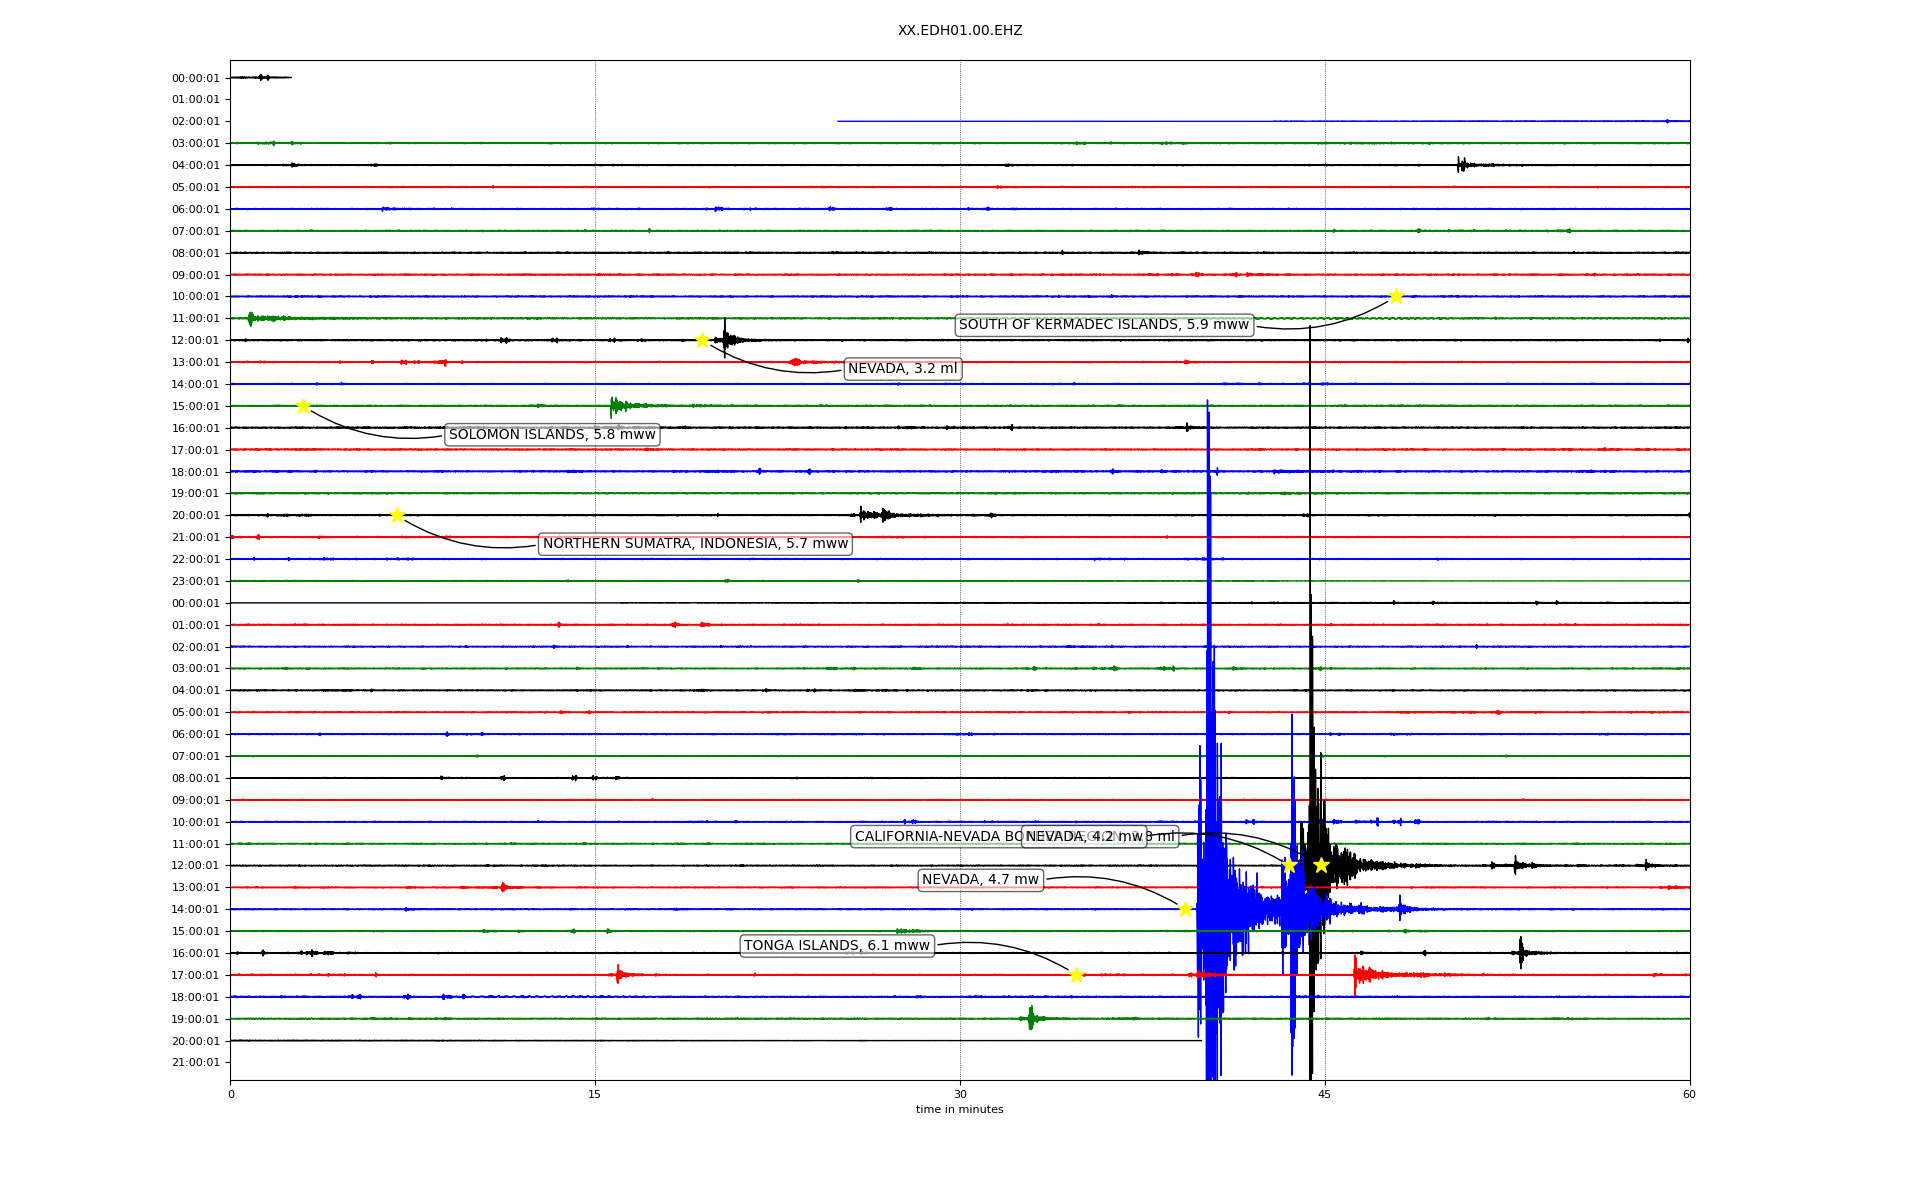Click the 'TONGA ISLANDS, 6.1 mww' annotation
The height and width of the screenshot is (1200, 1920).
pos(836,946)
